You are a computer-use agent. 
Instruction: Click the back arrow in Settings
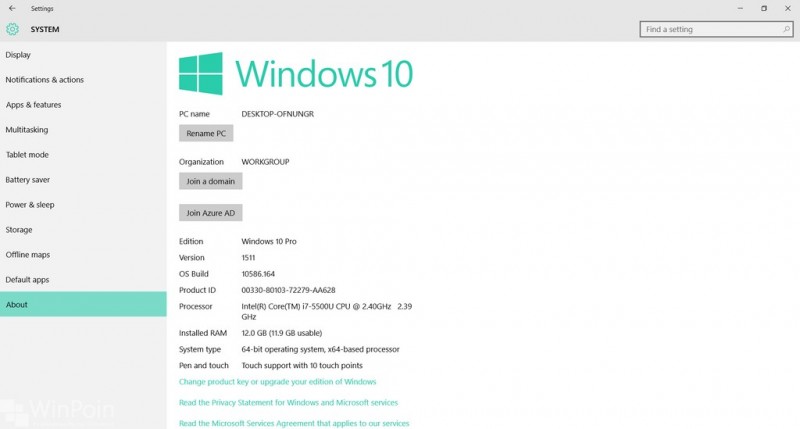(x=12, y=8)
